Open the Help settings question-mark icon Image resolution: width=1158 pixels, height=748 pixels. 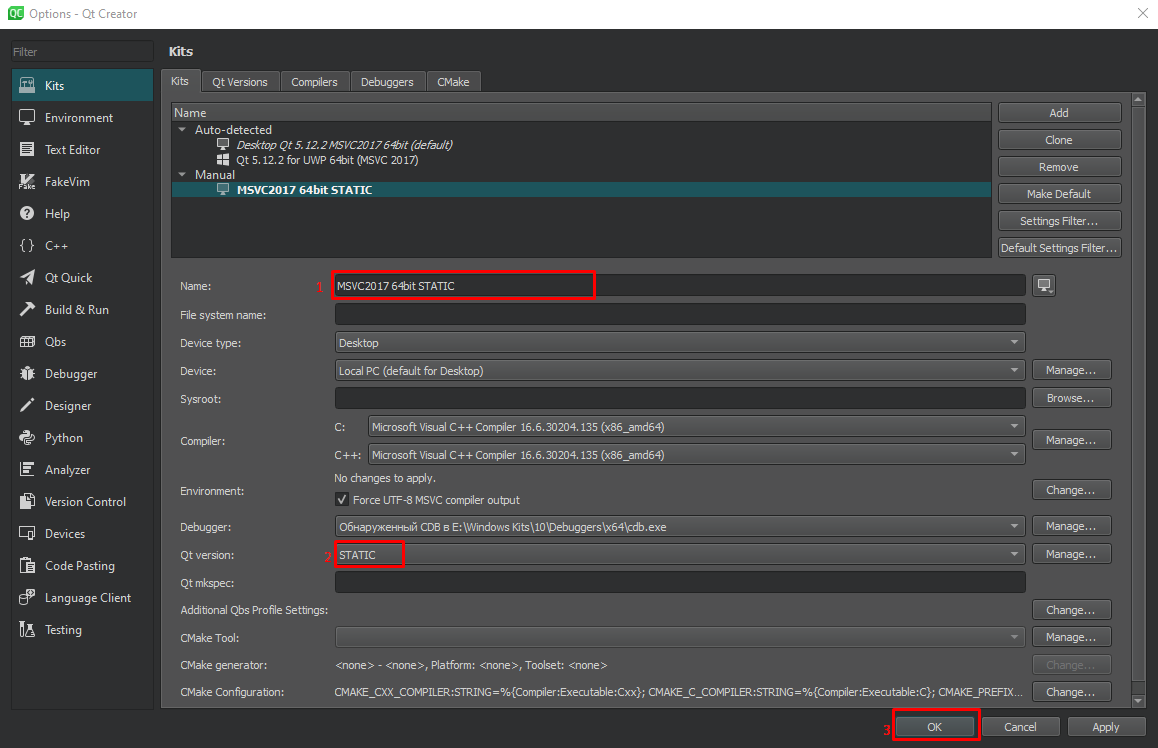tap(27, 213)
